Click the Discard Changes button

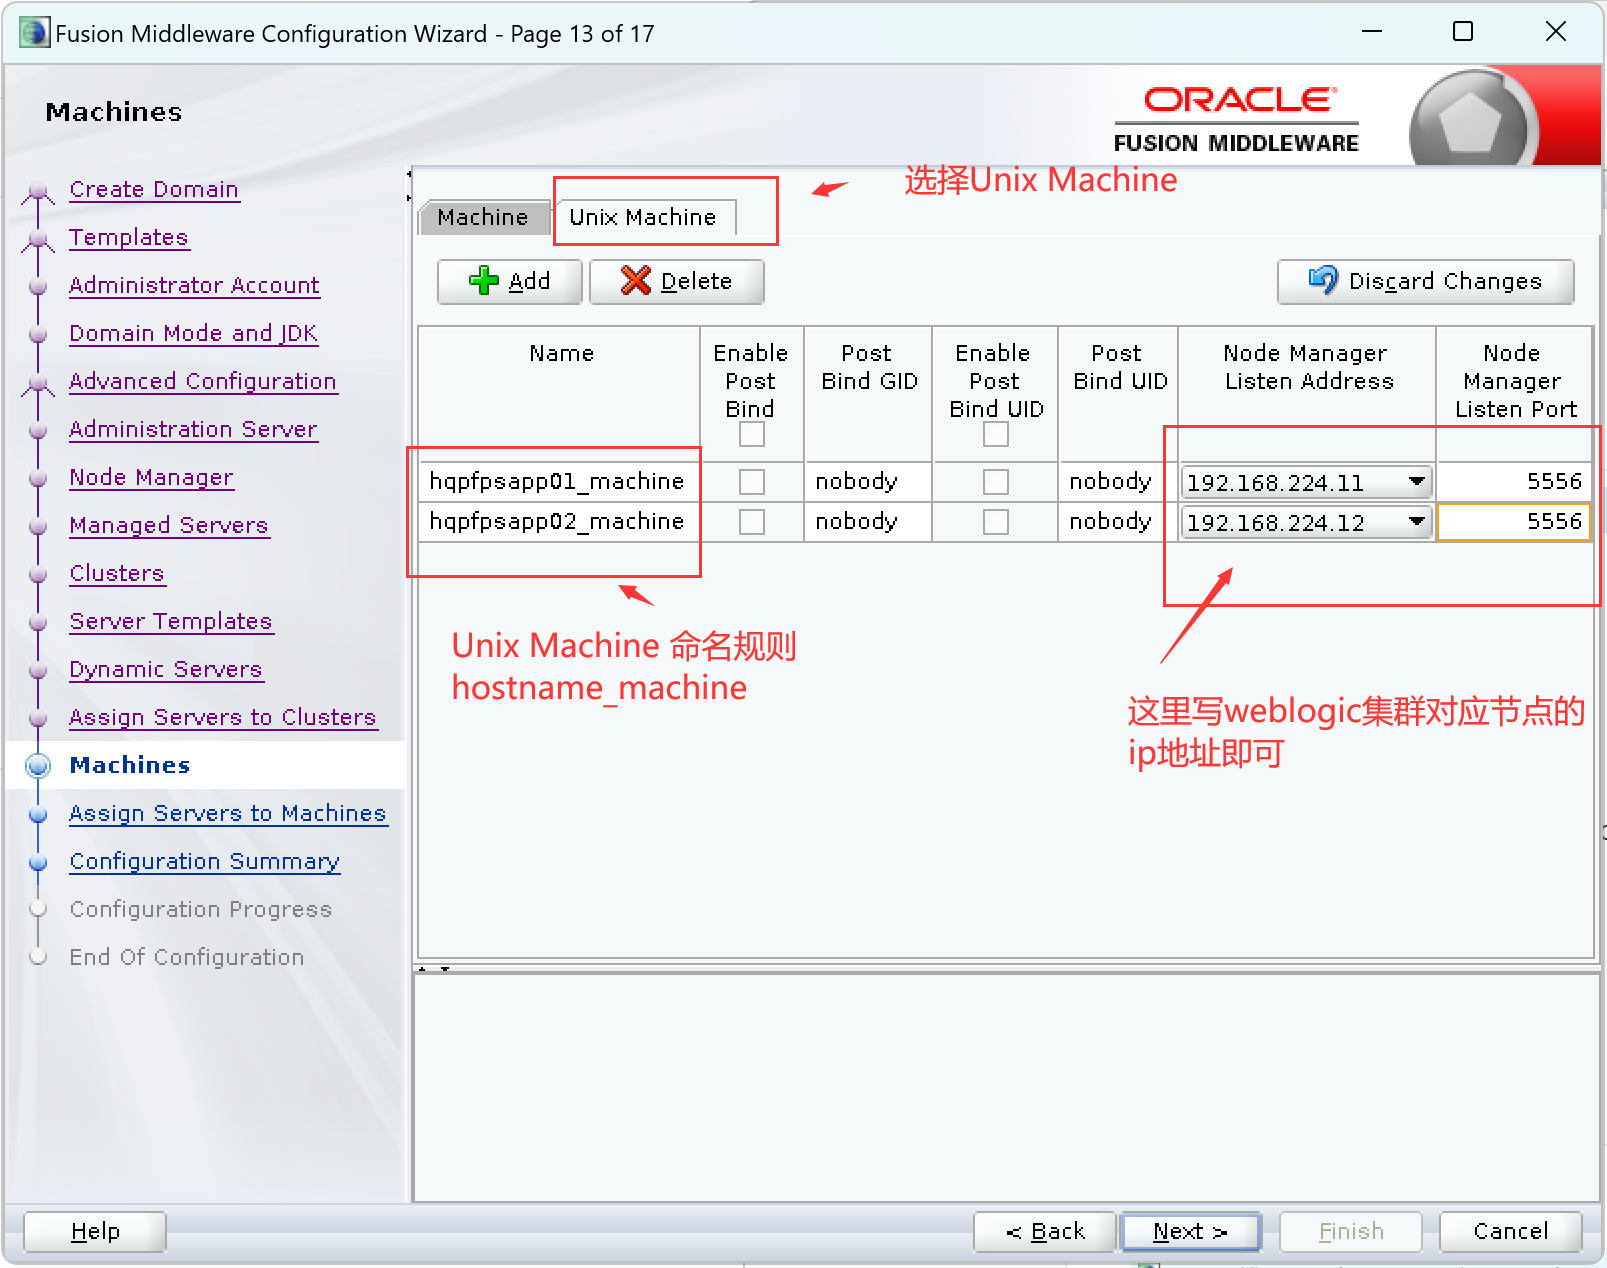1426,281
